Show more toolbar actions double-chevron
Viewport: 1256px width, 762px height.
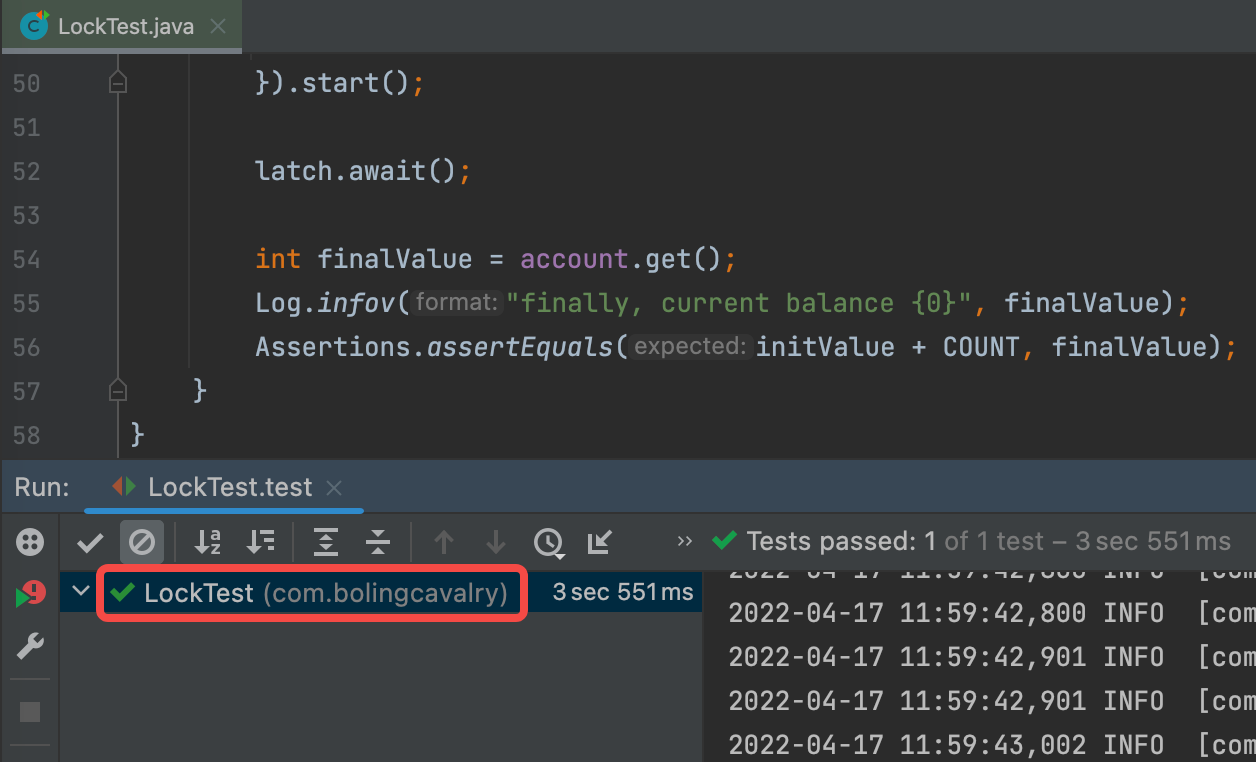click(x=685, y=542)
